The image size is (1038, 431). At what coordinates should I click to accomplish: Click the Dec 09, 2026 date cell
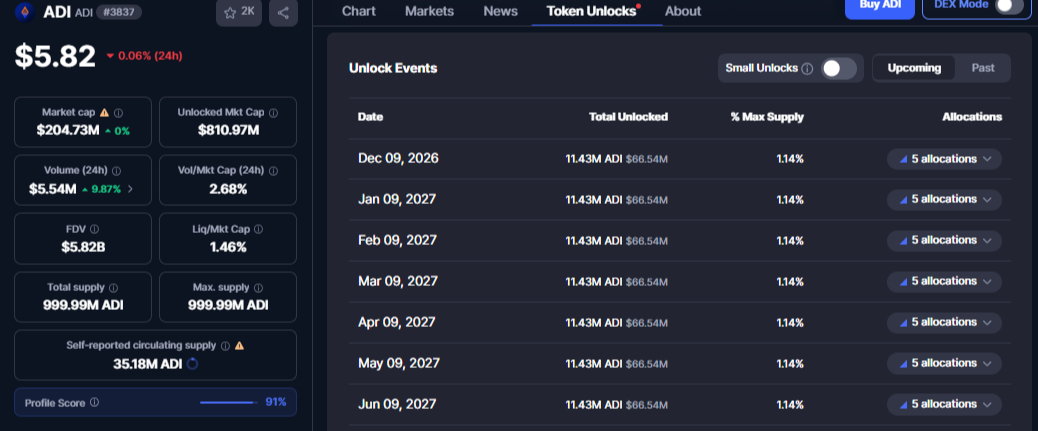coord(399,159)
